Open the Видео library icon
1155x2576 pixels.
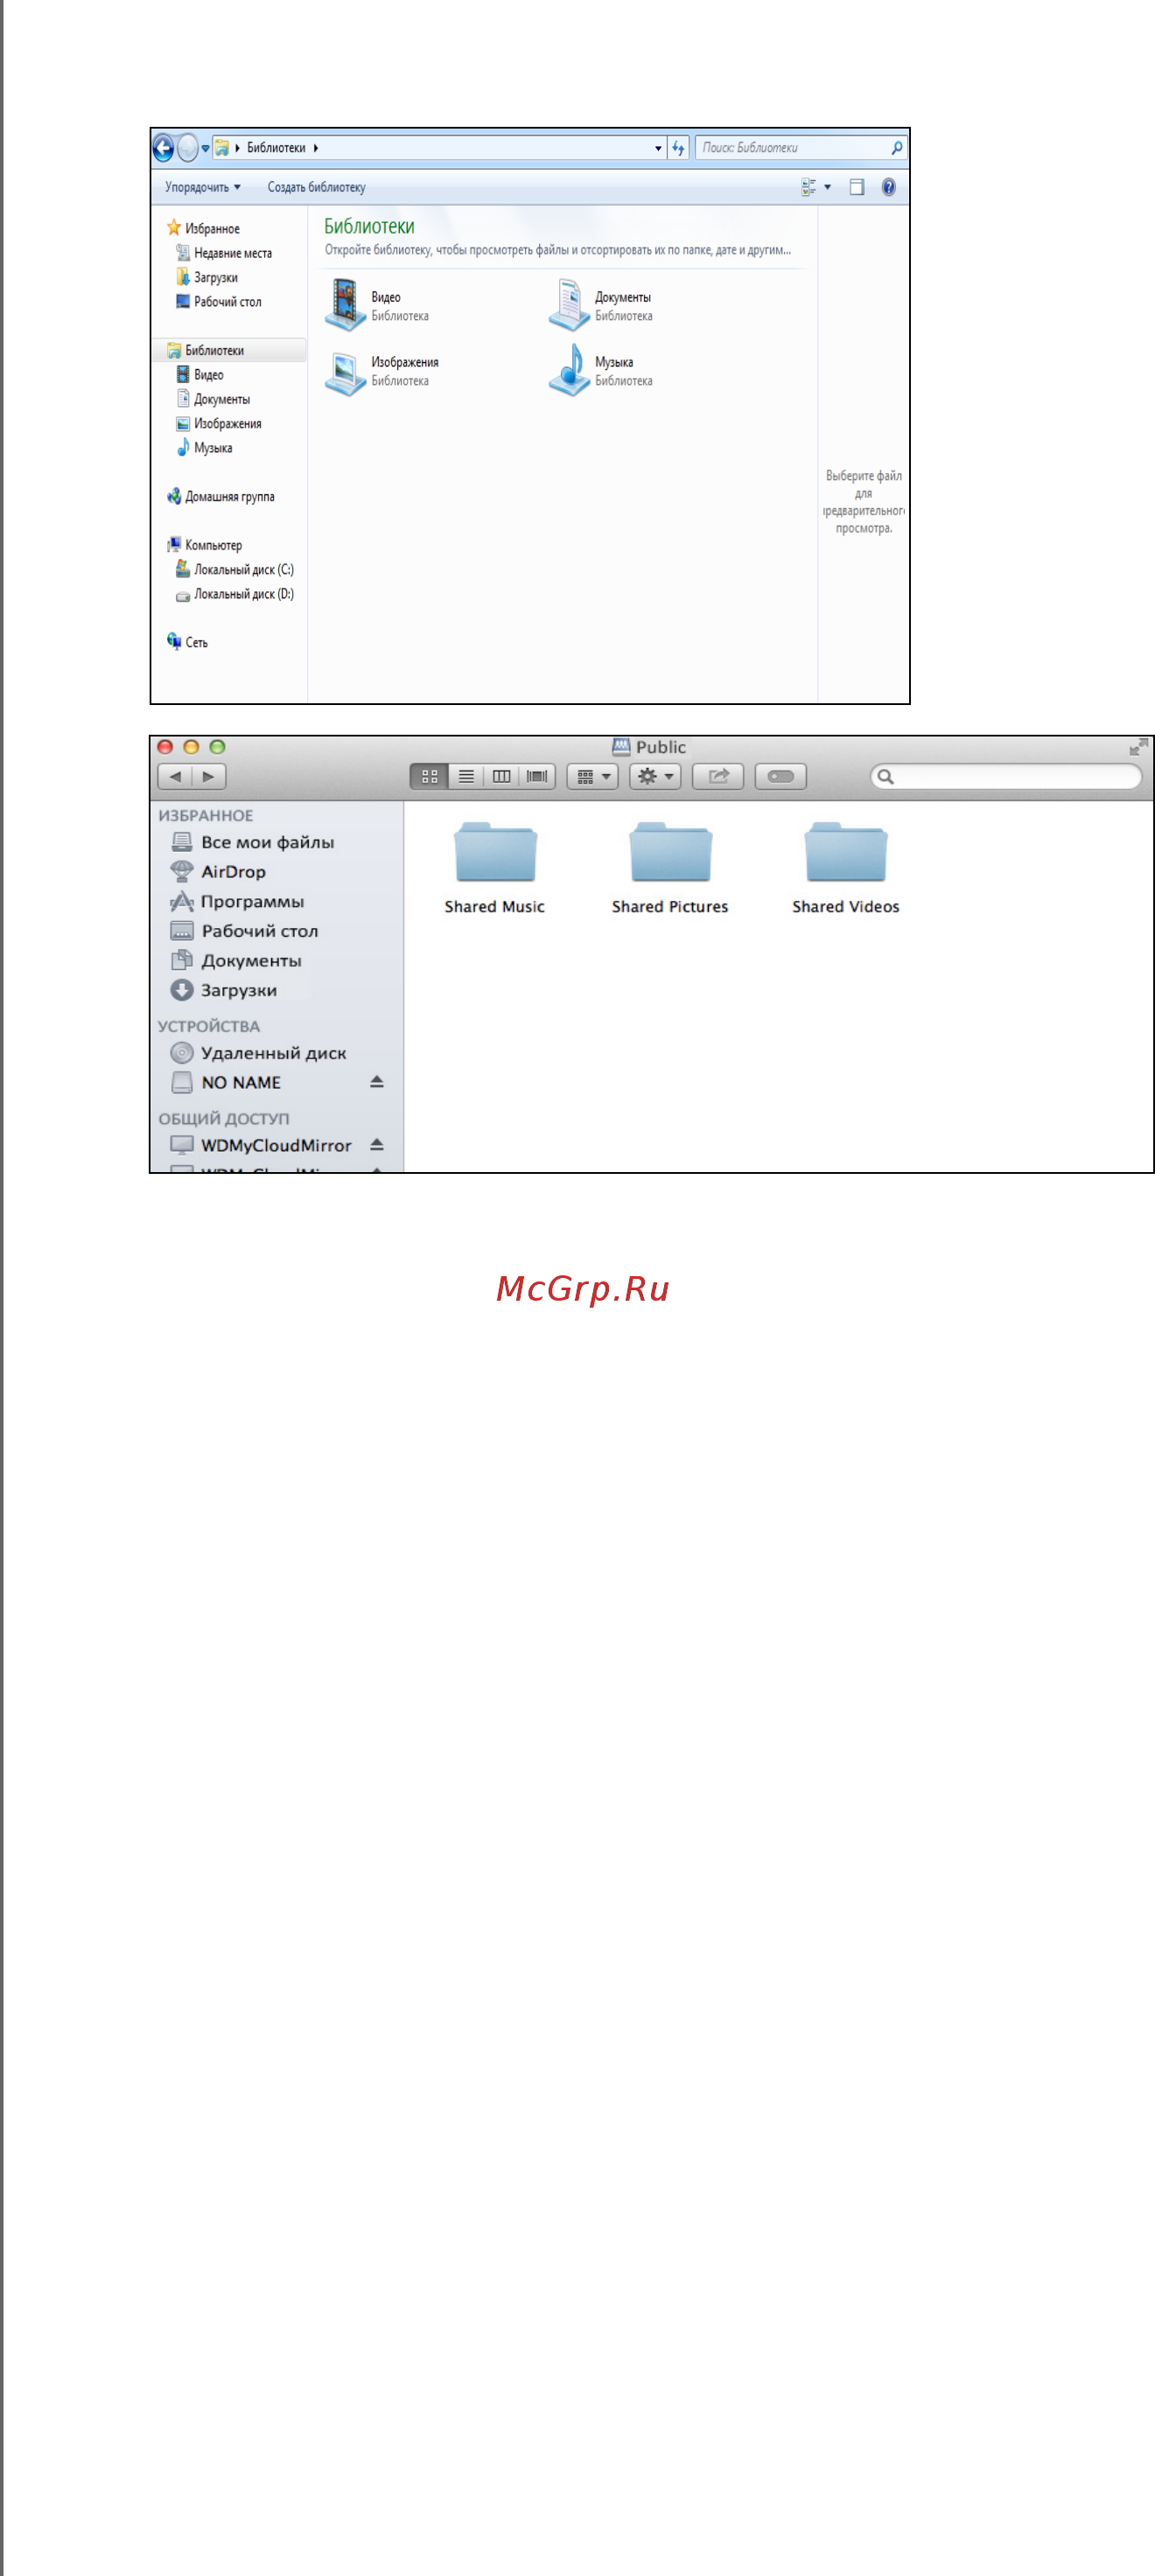pyautogui.click(x=345, y=305)
